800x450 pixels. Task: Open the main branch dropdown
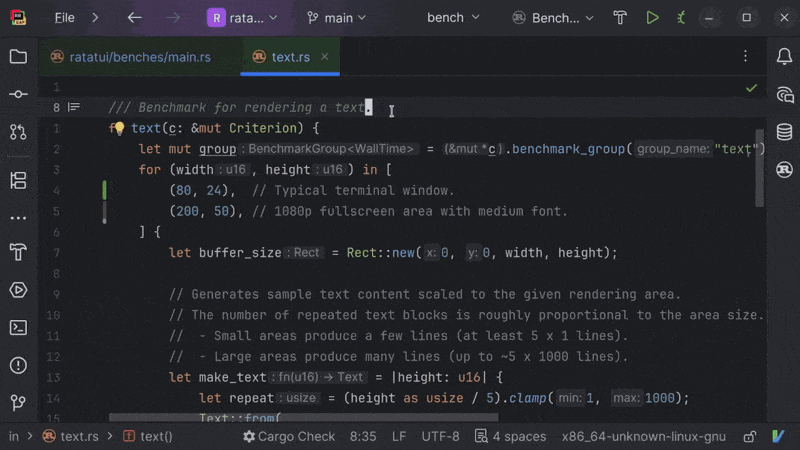337,18
